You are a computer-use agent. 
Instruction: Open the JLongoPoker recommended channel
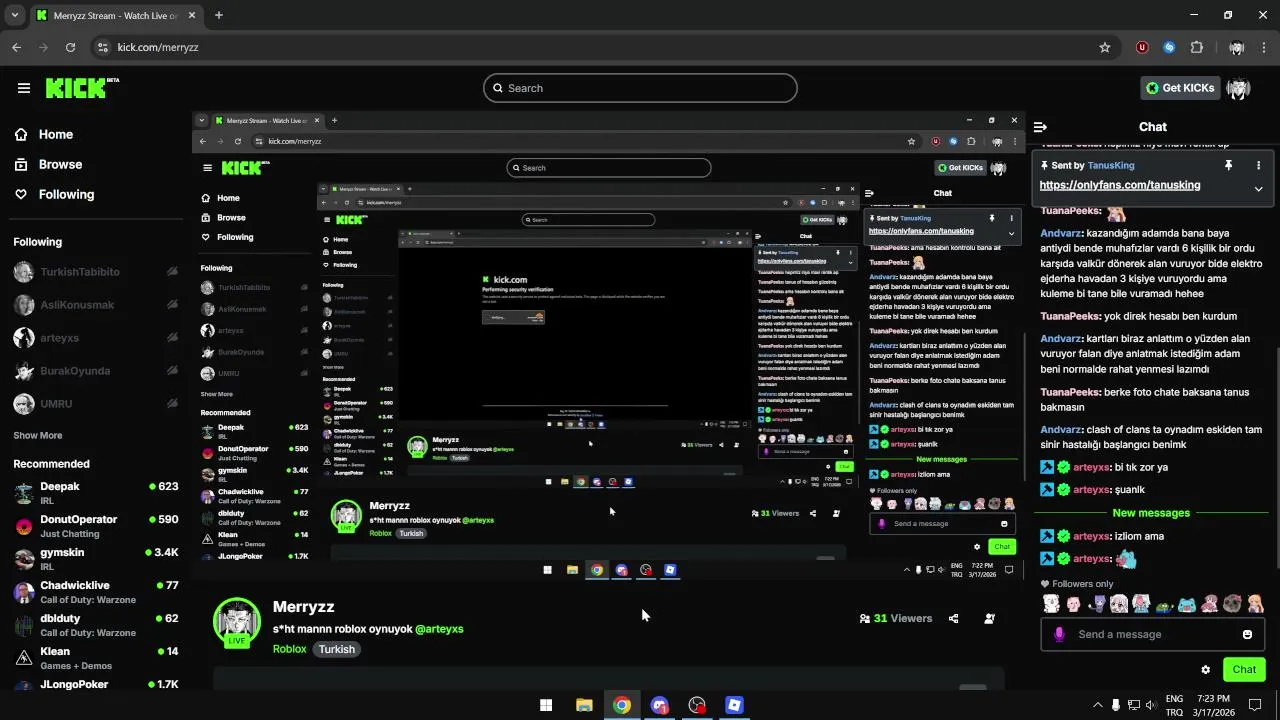[96, 685]
